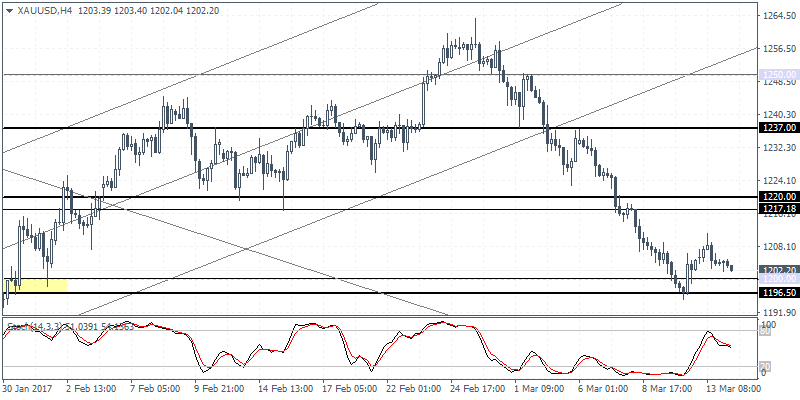Click the stochastic 100 level value
The image size is (800, 400).
[766, 326]
